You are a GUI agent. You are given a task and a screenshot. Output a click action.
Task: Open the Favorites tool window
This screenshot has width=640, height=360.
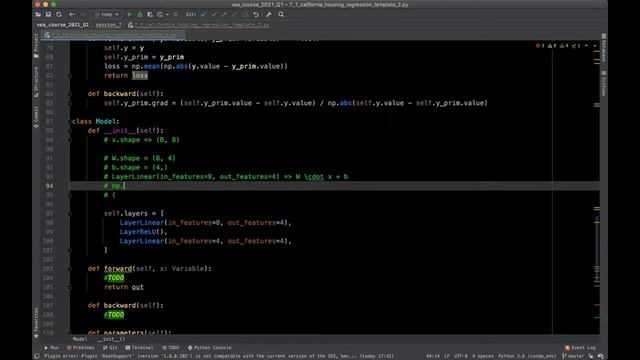pos(36,323)
